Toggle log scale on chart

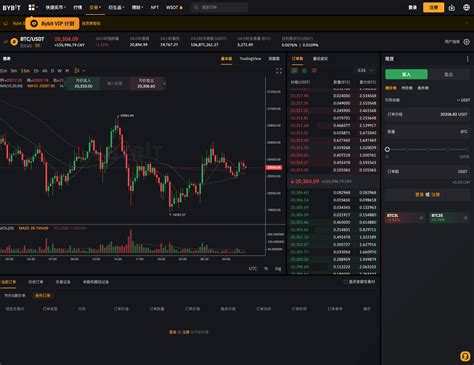tap(278, 268)
